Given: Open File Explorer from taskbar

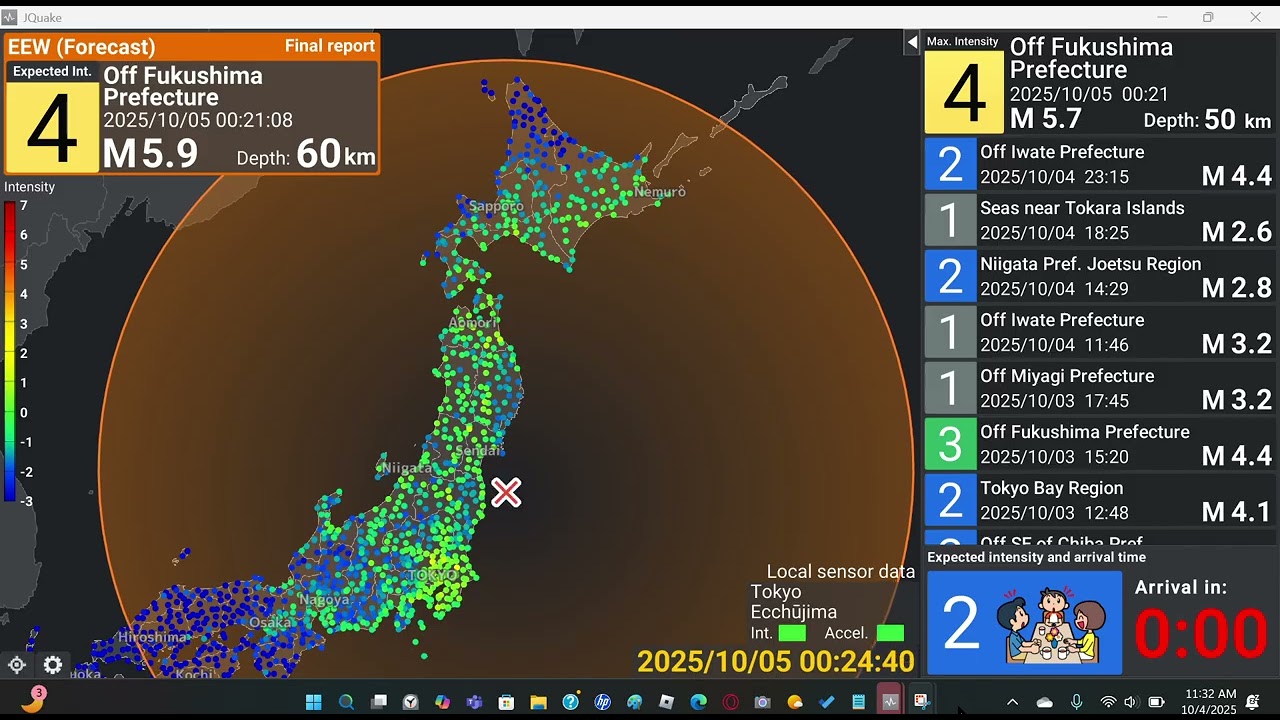Looking at the screenshot, I should point(538,702).
